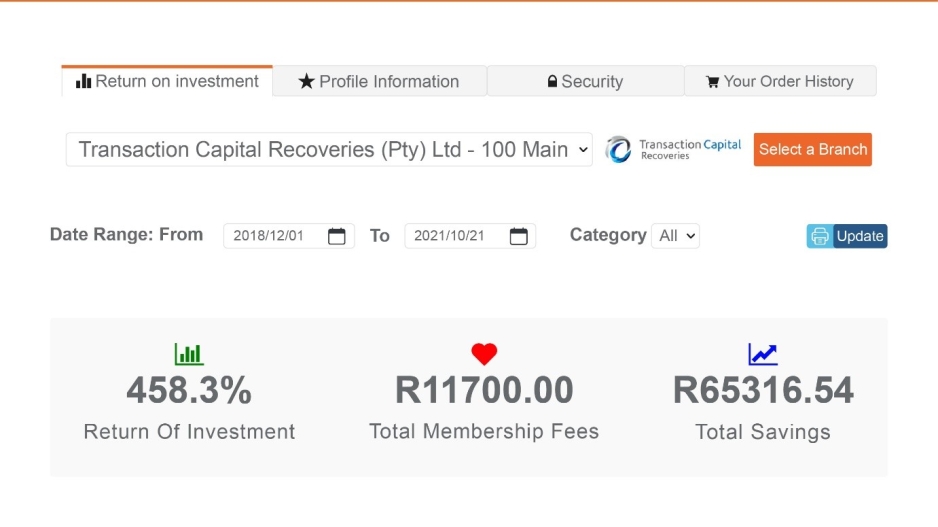
Task: Click the R65316.54 Total Savings figure
Action: pyautogui.click(x=763, y=390)
